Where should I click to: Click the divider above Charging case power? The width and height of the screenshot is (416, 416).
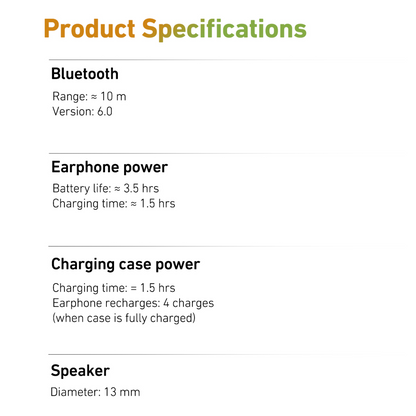pos(230,247)
